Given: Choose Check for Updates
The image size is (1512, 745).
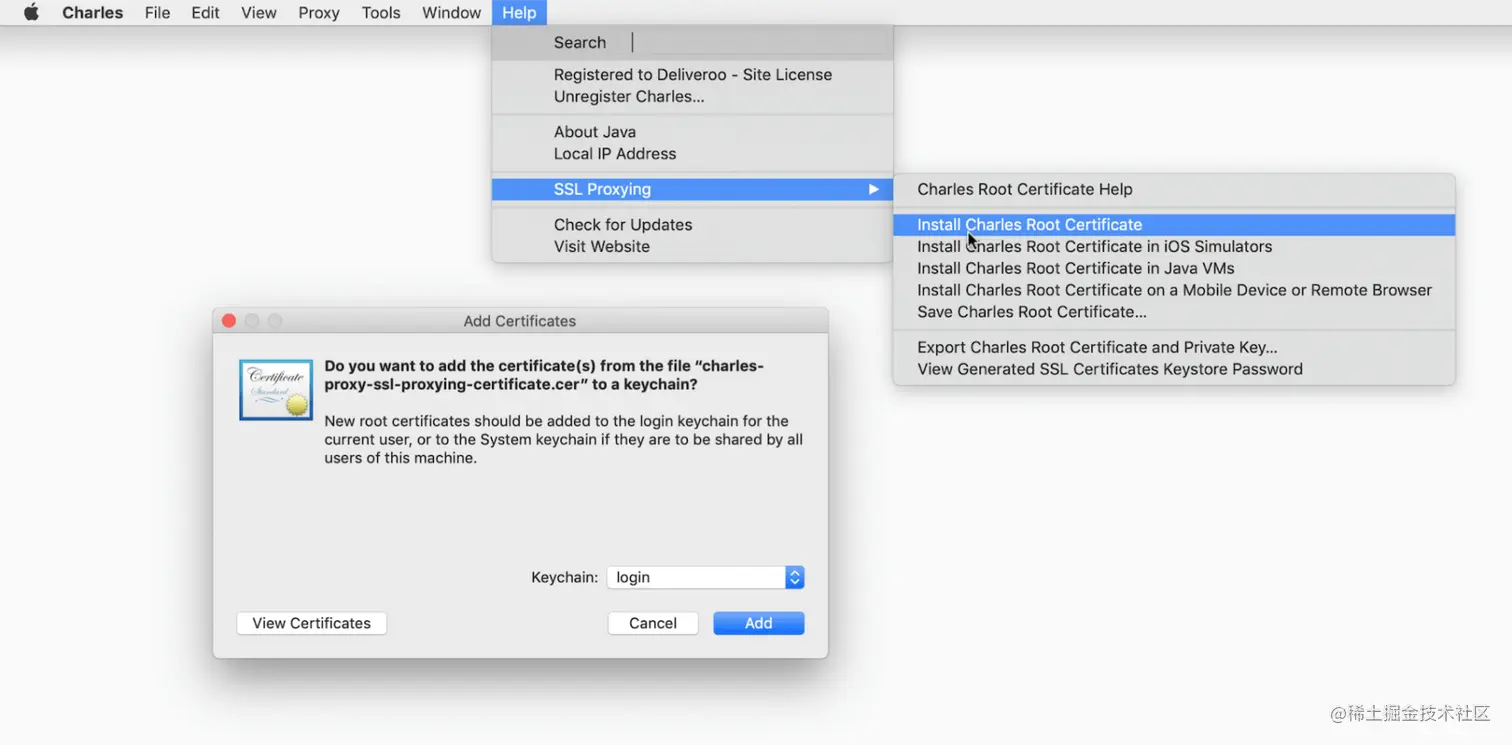Looking at the screenshot, I should click(x=692, y=225).
